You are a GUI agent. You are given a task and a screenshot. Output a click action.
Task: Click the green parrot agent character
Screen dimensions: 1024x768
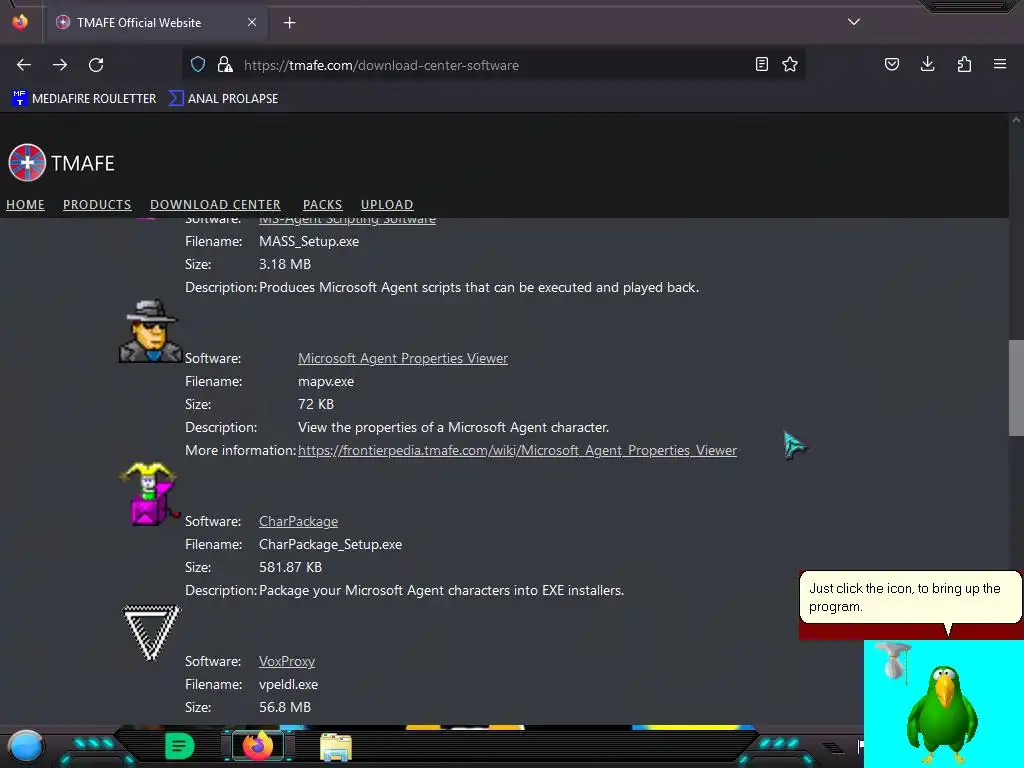[x=942, y=713]
